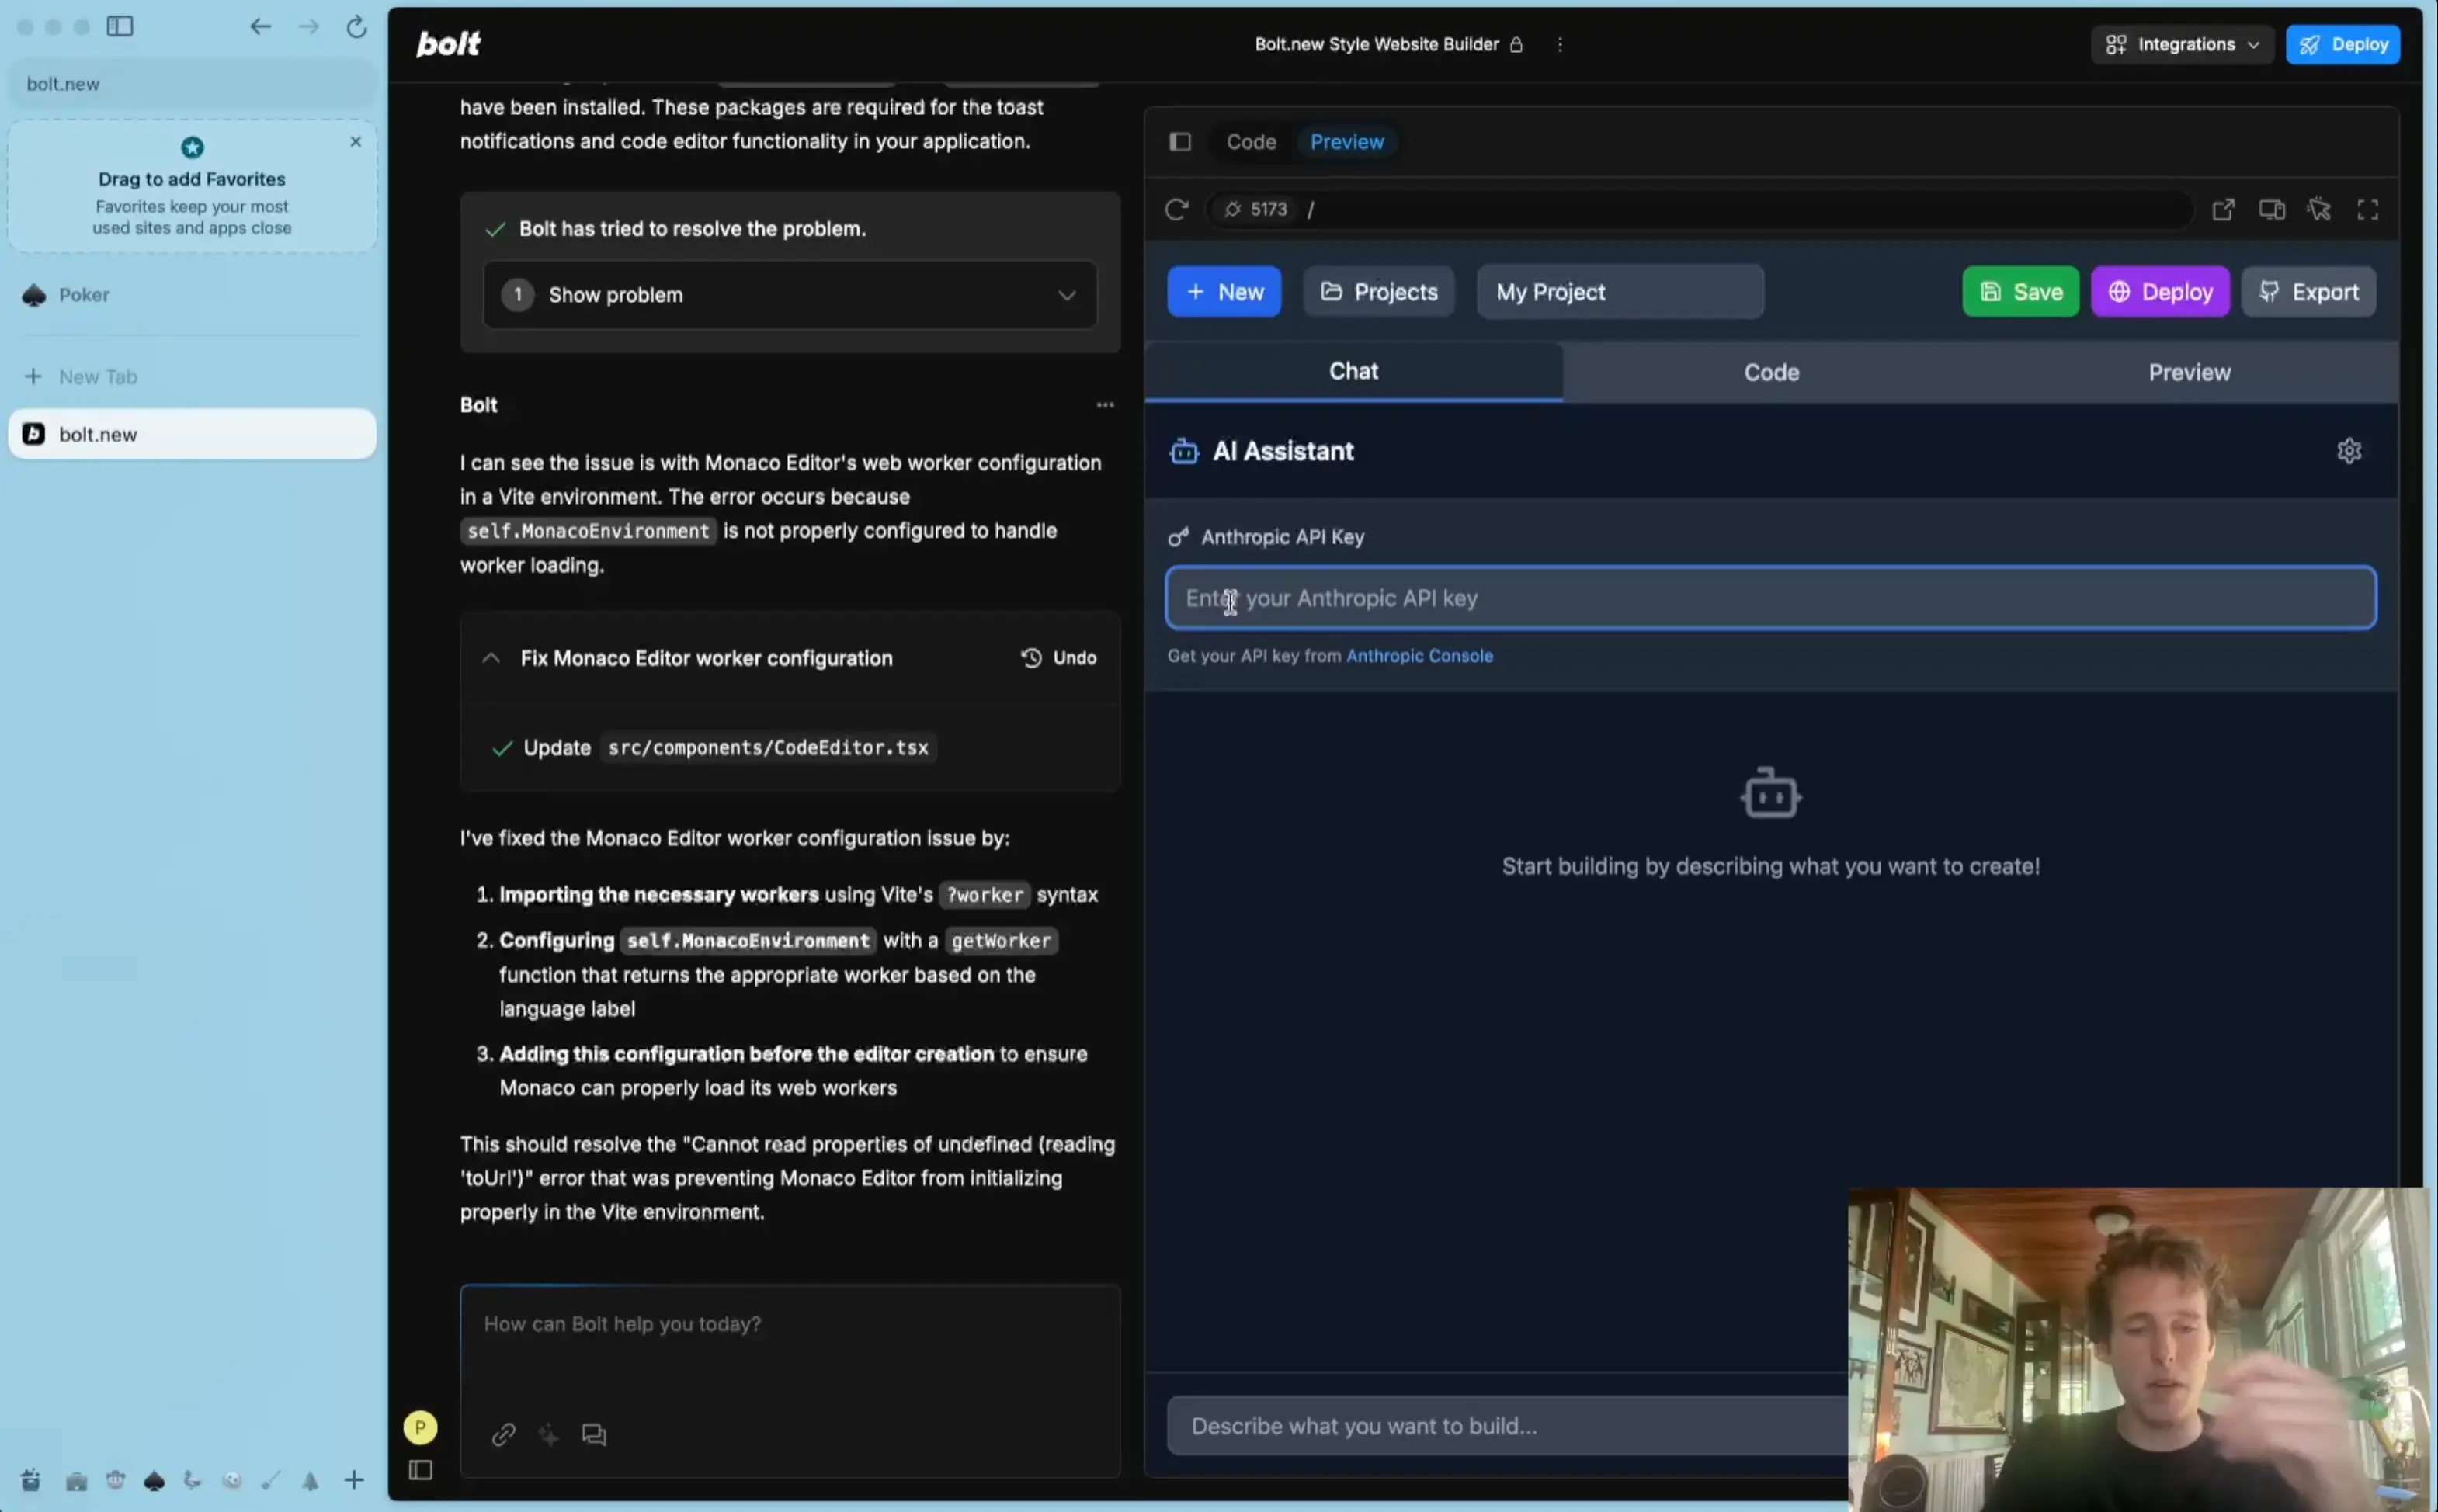
Task: Reload the preview with its refresh icon
Action: [x=1176, y=209]
